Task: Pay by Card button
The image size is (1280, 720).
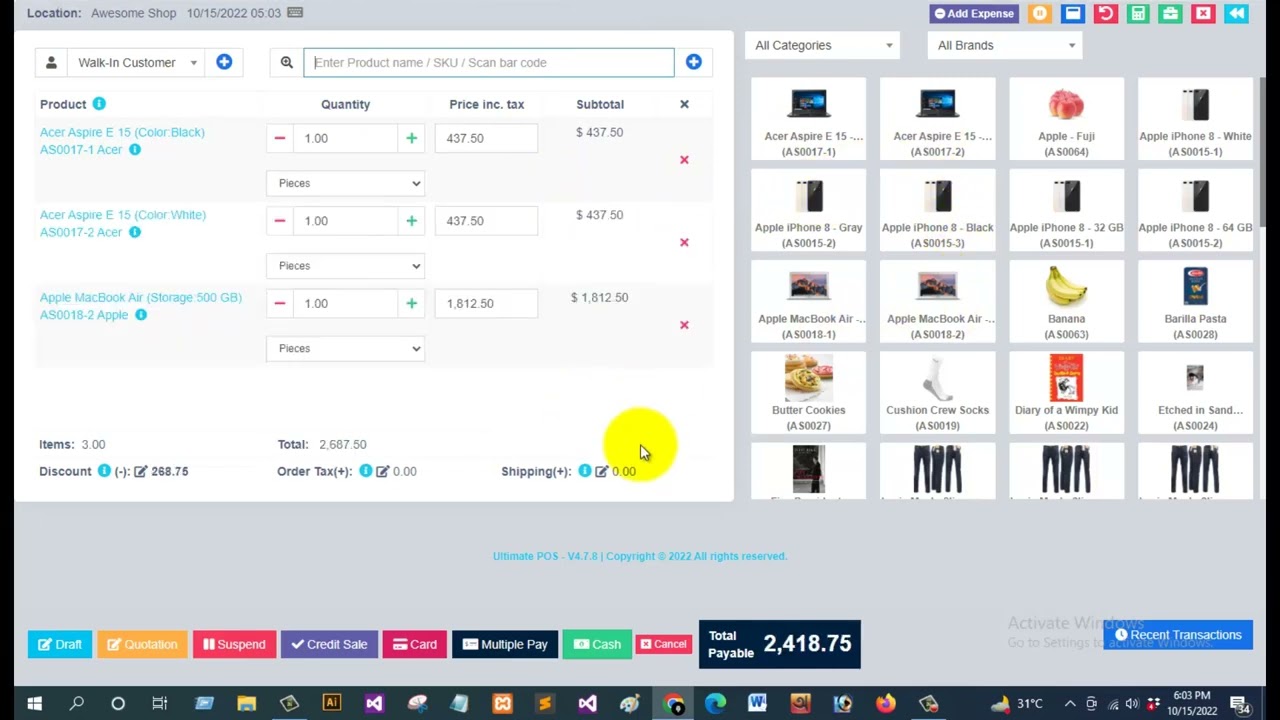Action: (415, 645)
